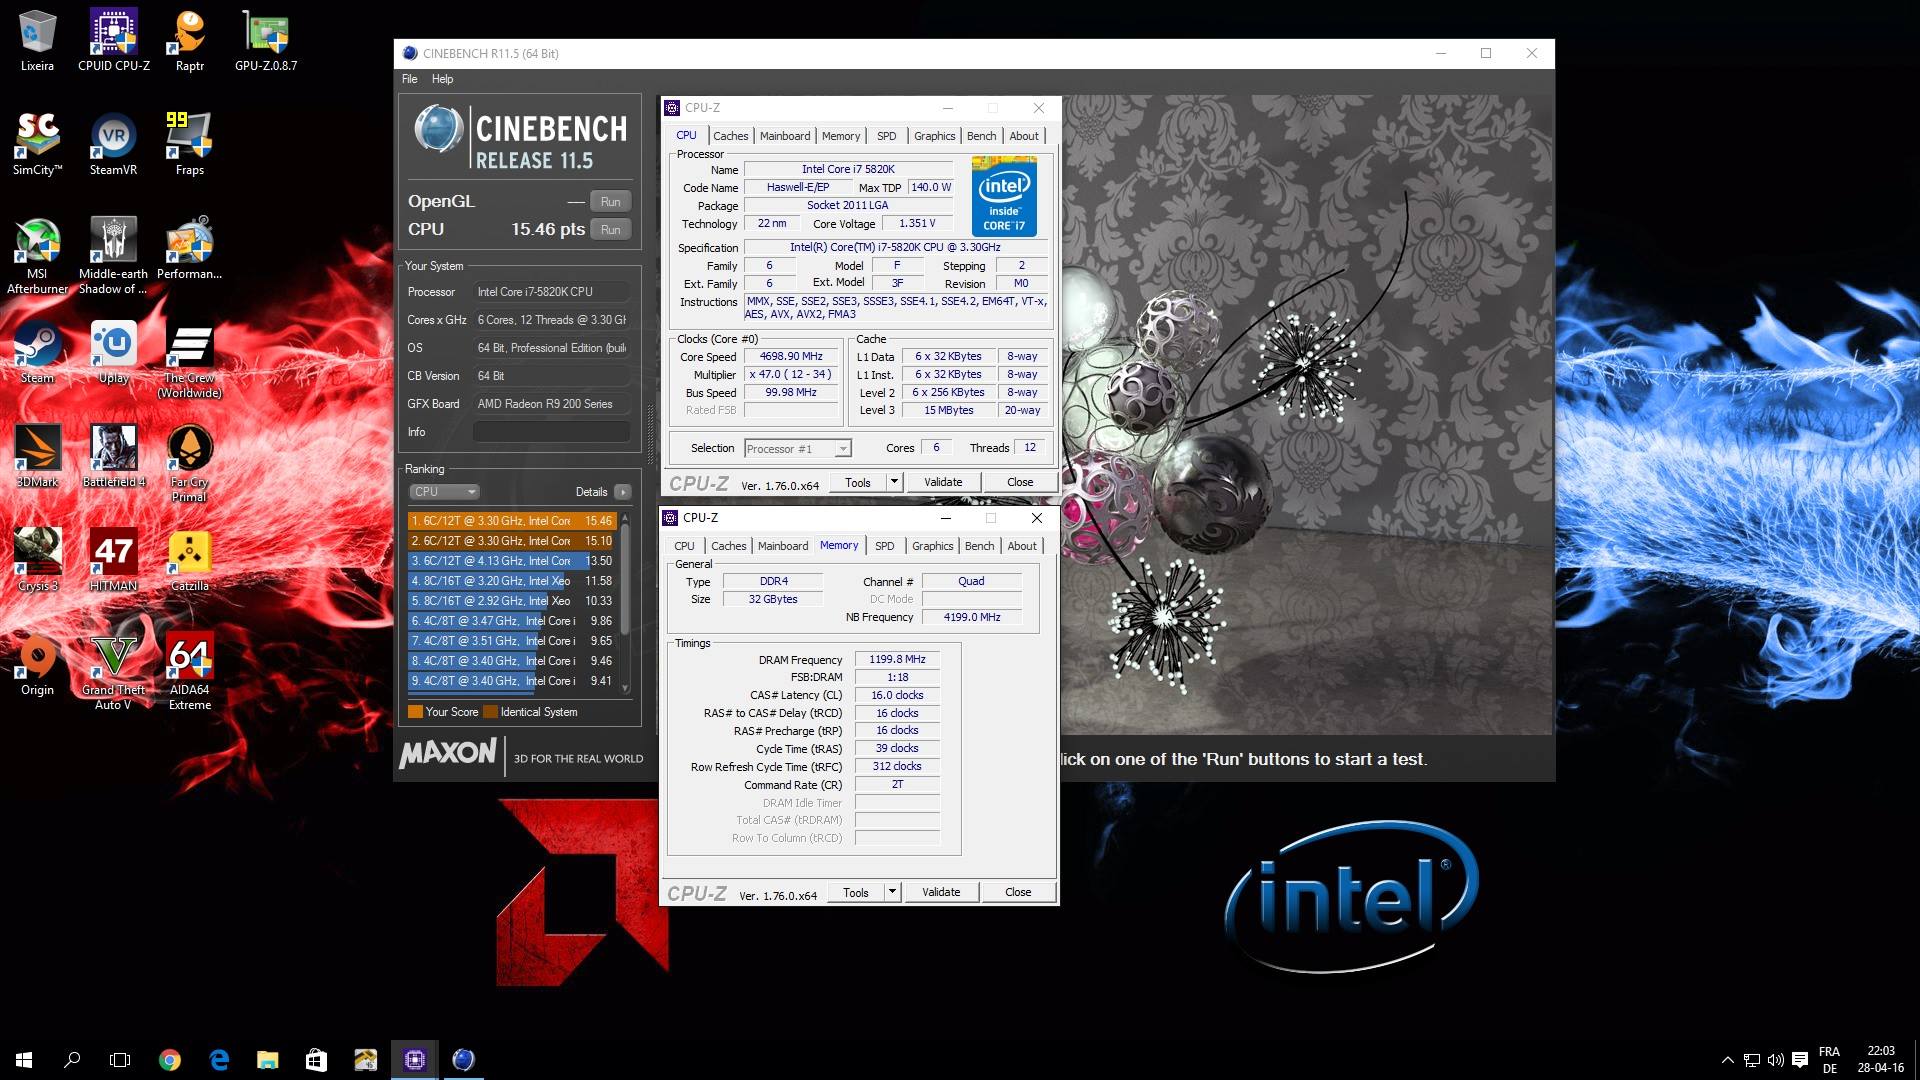
Task: Open CPUID CPU-Z desktop shortcut
Action: coord(114,40)
